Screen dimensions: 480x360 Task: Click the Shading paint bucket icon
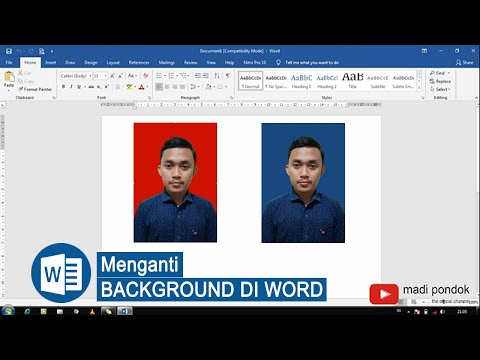point(208,87)
